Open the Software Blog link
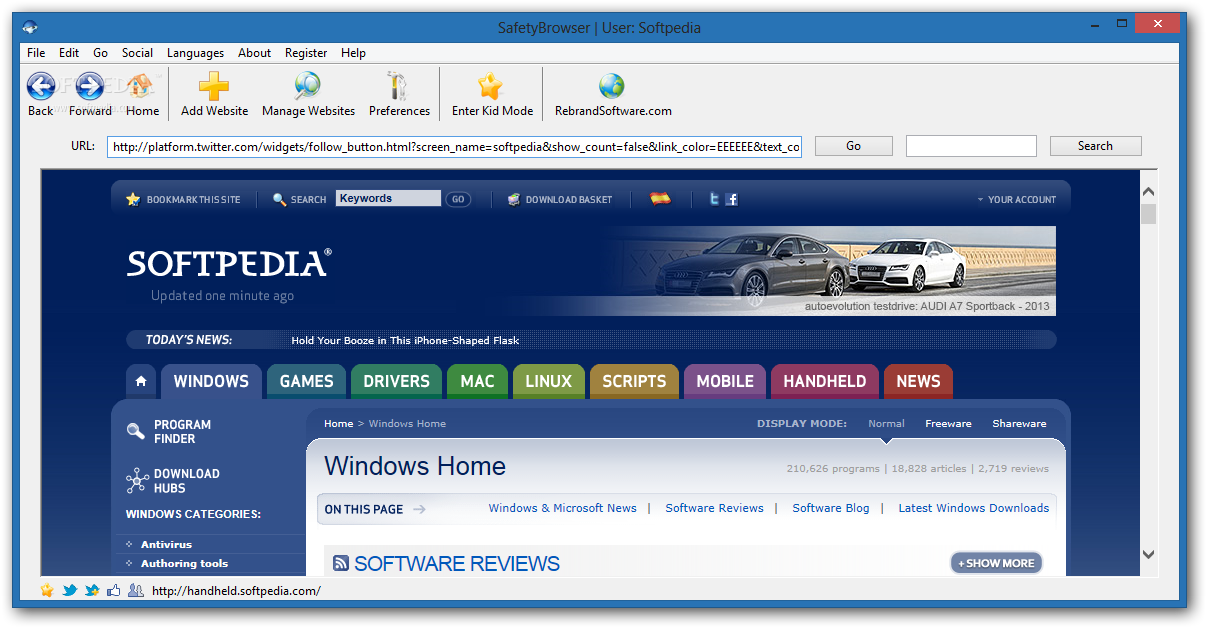 coord(831,508)
